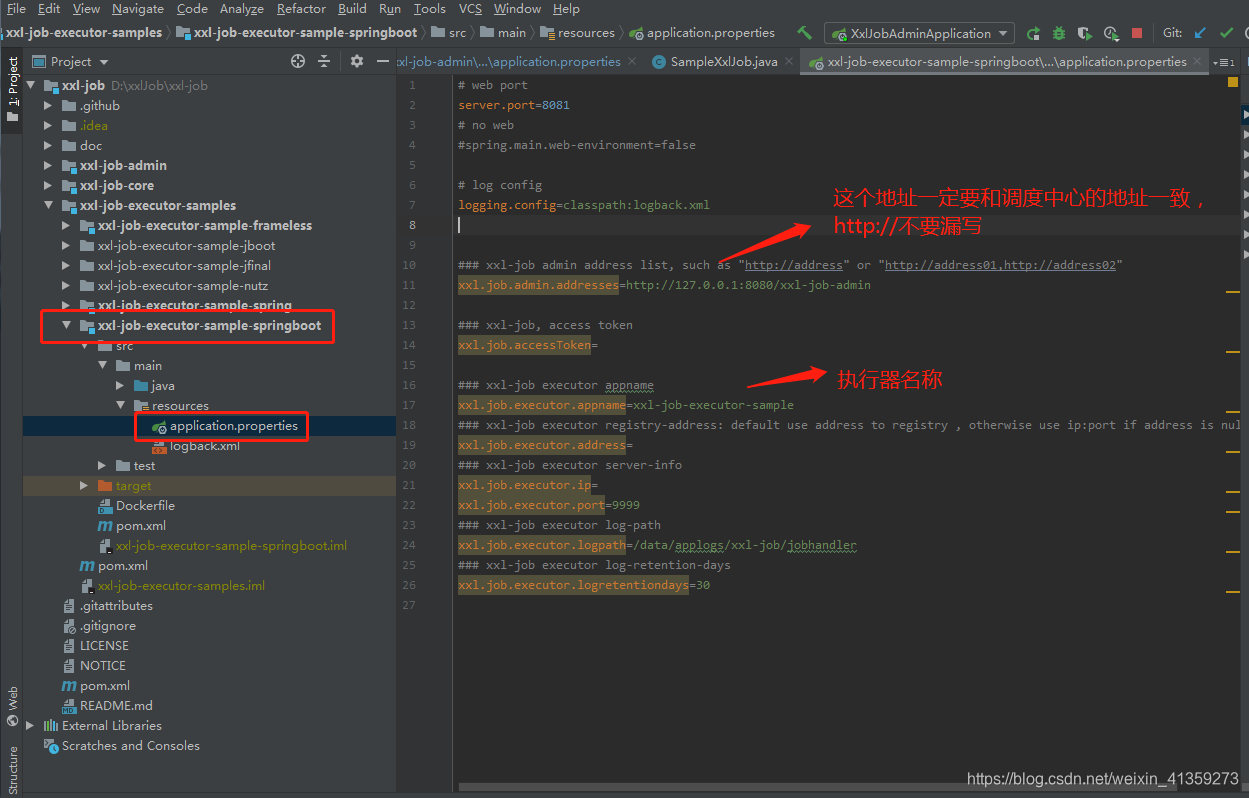This screenshot has width=1249, height=798.
Task: Expand the xxl-job-core module arrow
Action: 48,185
